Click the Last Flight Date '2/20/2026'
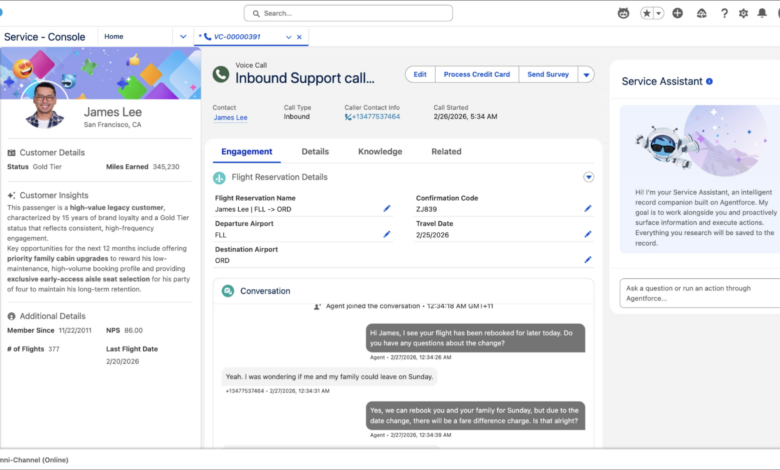The image size is (780, 470). click(122, 362)
